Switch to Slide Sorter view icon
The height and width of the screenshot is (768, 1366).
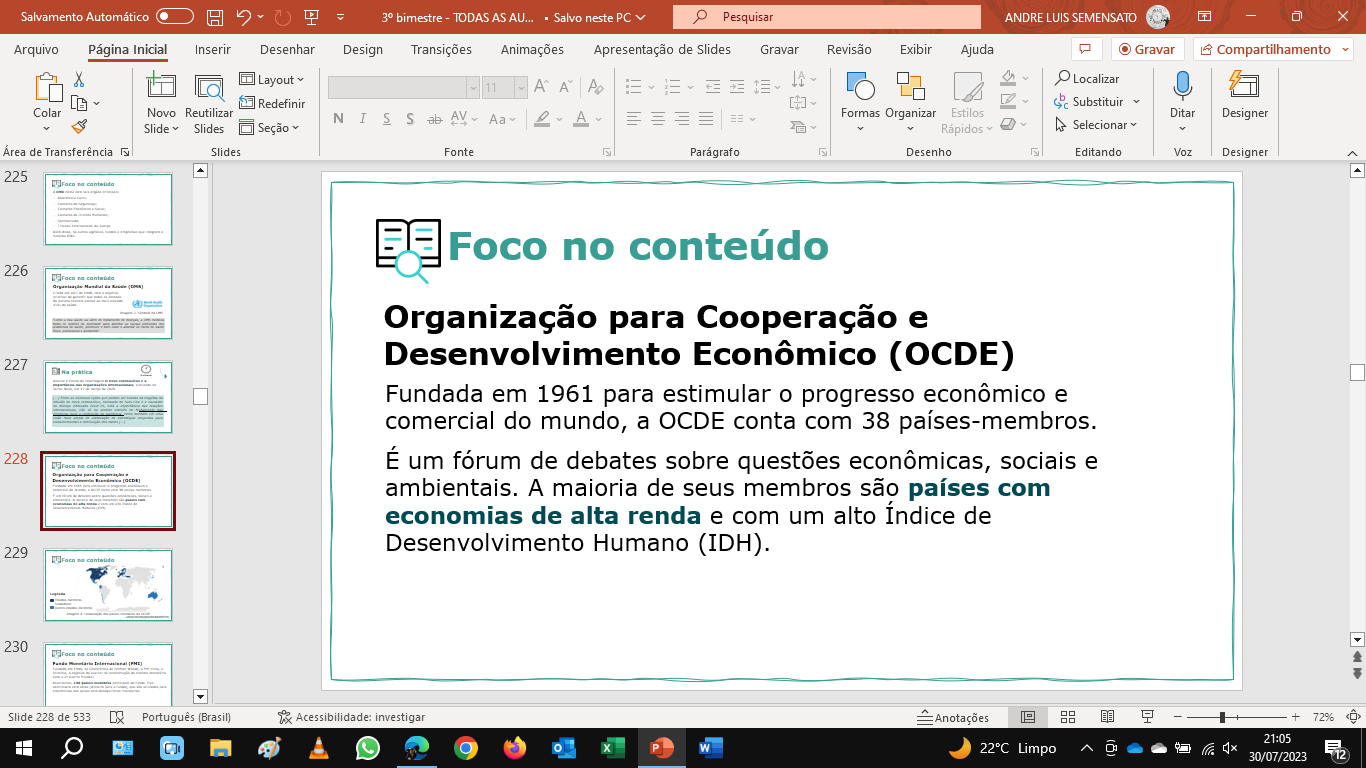tap(1067, 717)
